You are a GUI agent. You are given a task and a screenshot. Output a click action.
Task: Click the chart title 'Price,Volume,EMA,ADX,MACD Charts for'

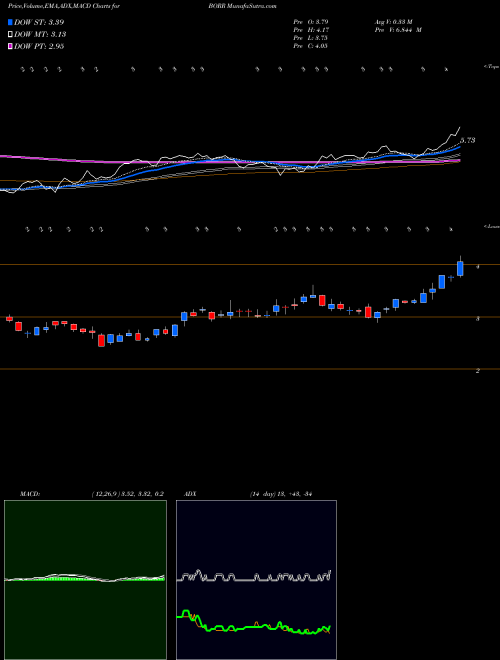click(x=64, y=6)
